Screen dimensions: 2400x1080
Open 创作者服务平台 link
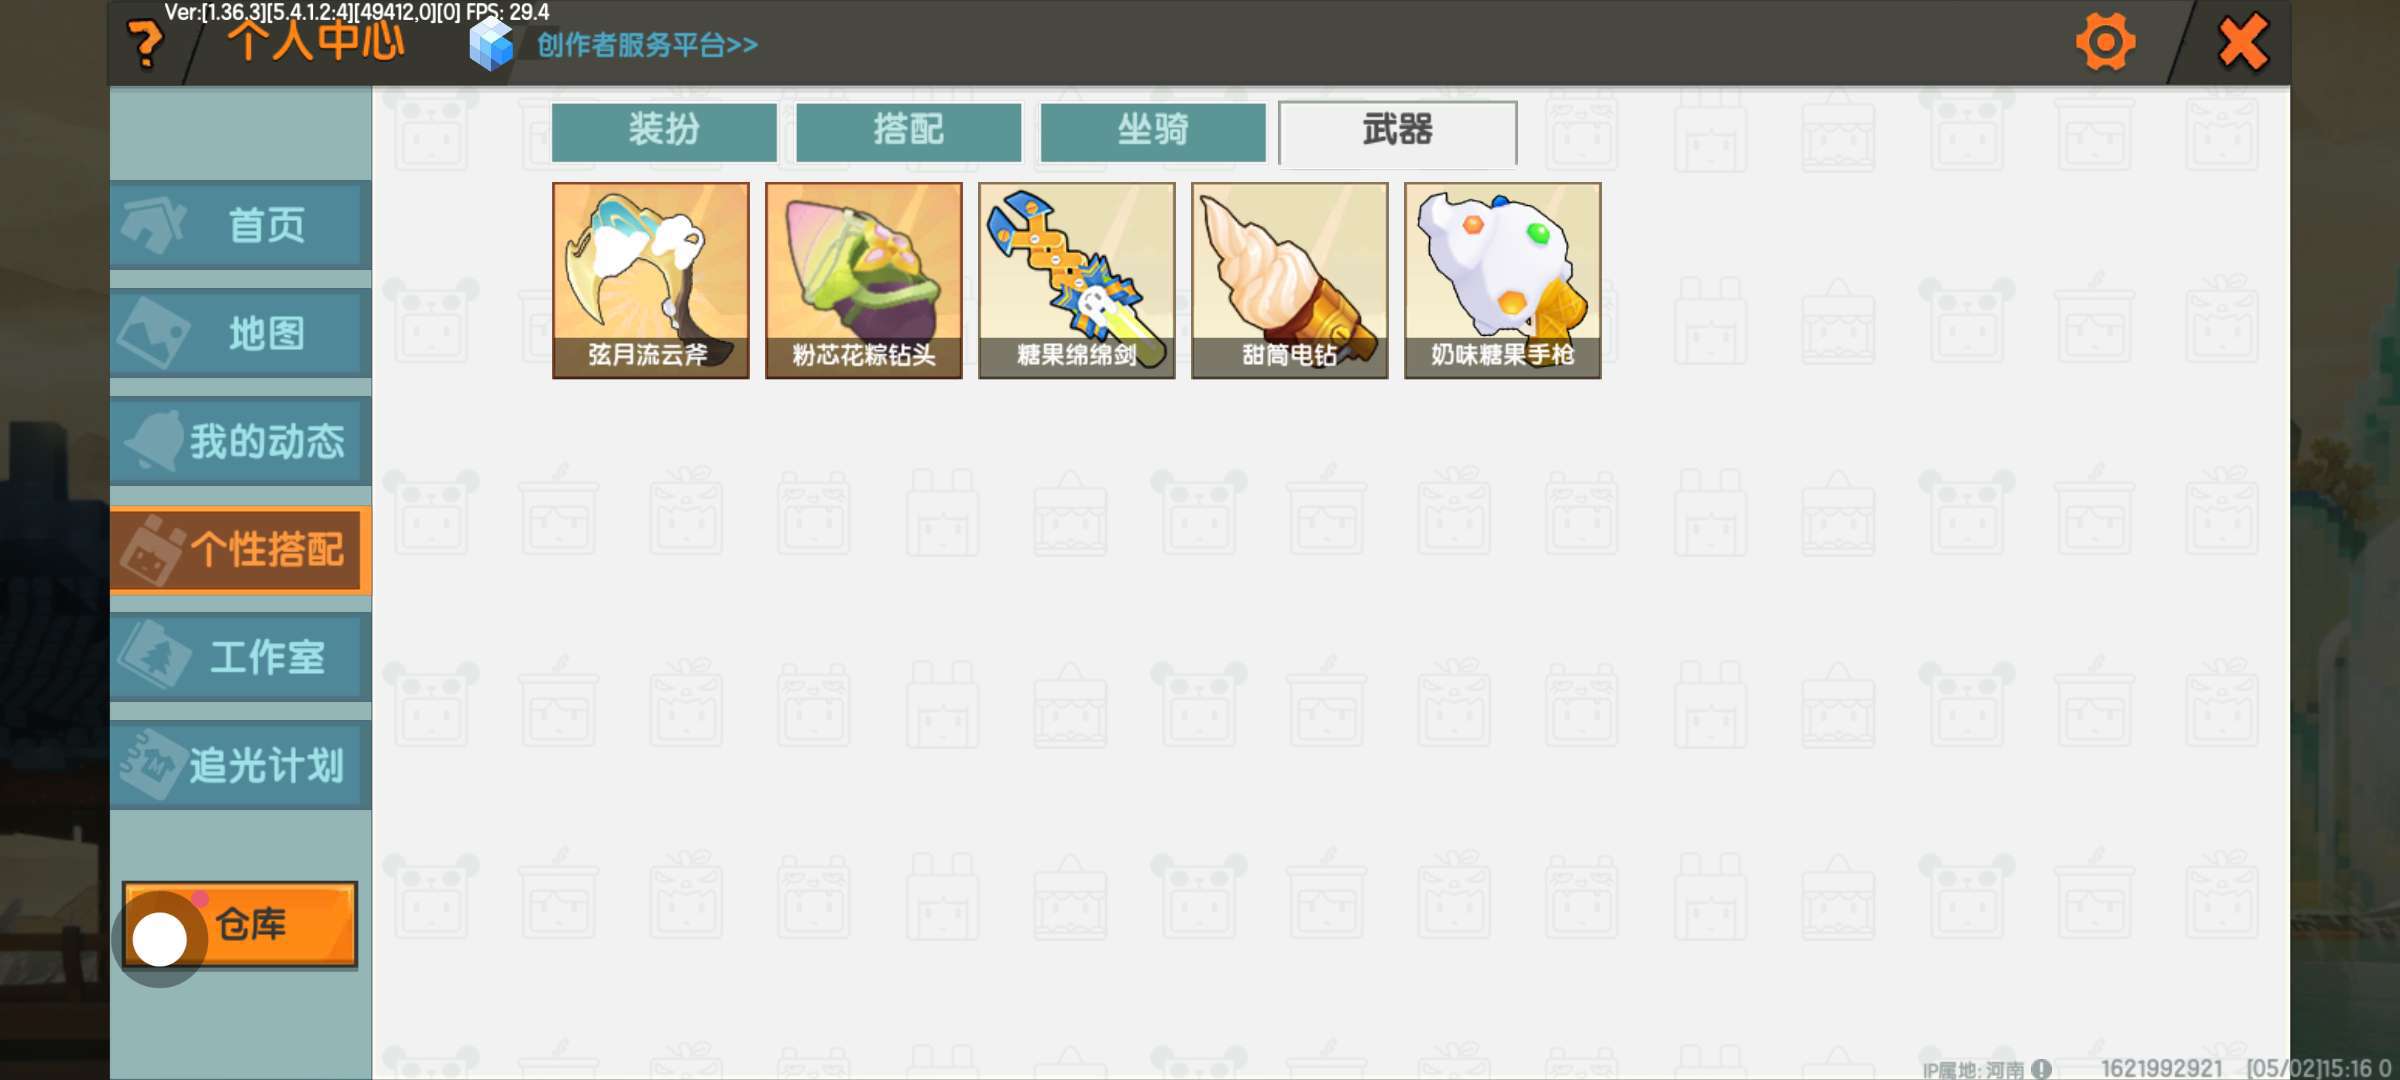tap(647, 45)
